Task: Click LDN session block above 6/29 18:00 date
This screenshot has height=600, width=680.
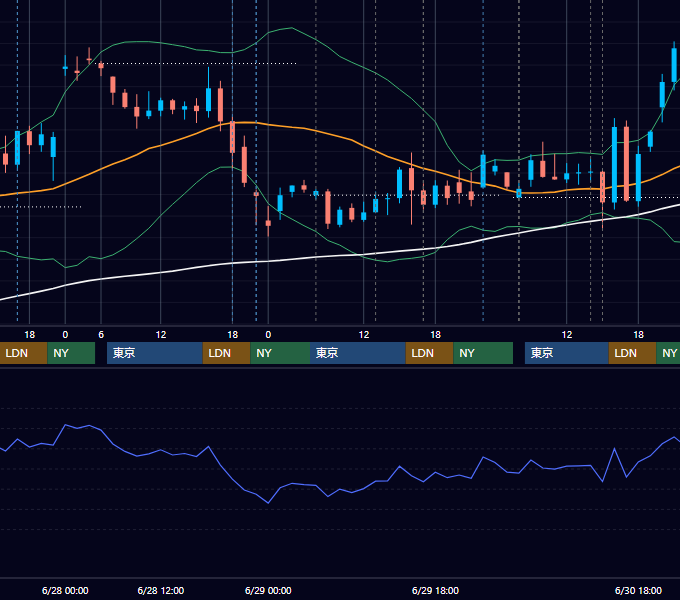Action: [x=429, y=353]
